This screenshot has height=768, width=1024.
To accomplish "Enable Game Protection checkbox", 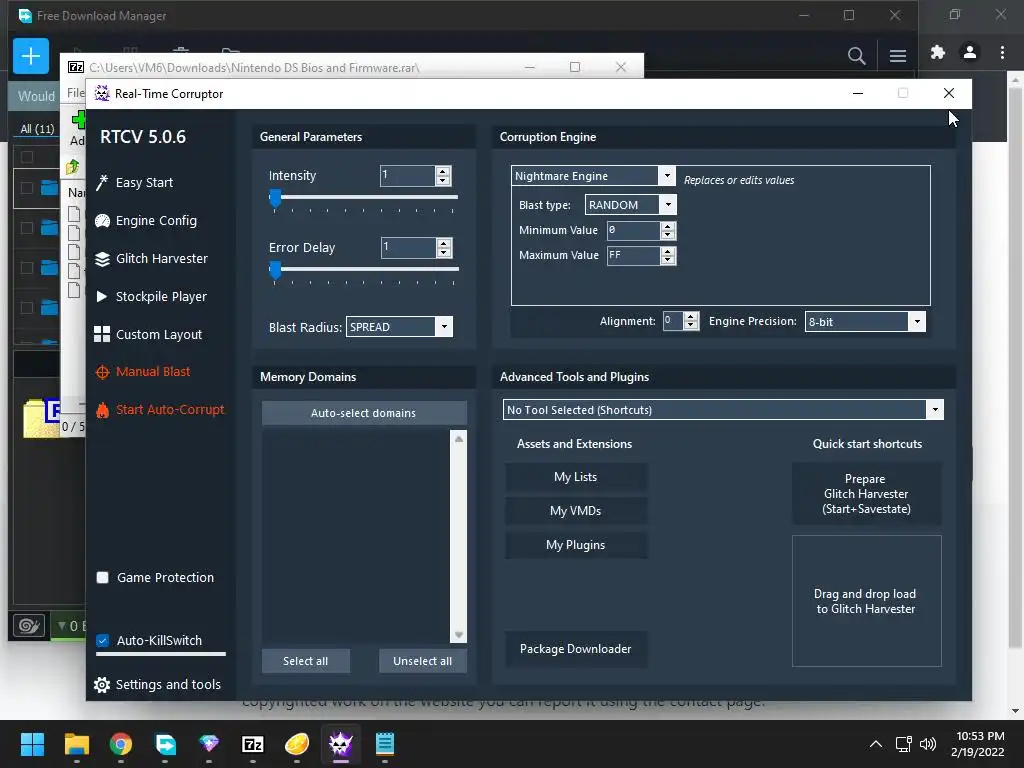I will coord(103,577).
